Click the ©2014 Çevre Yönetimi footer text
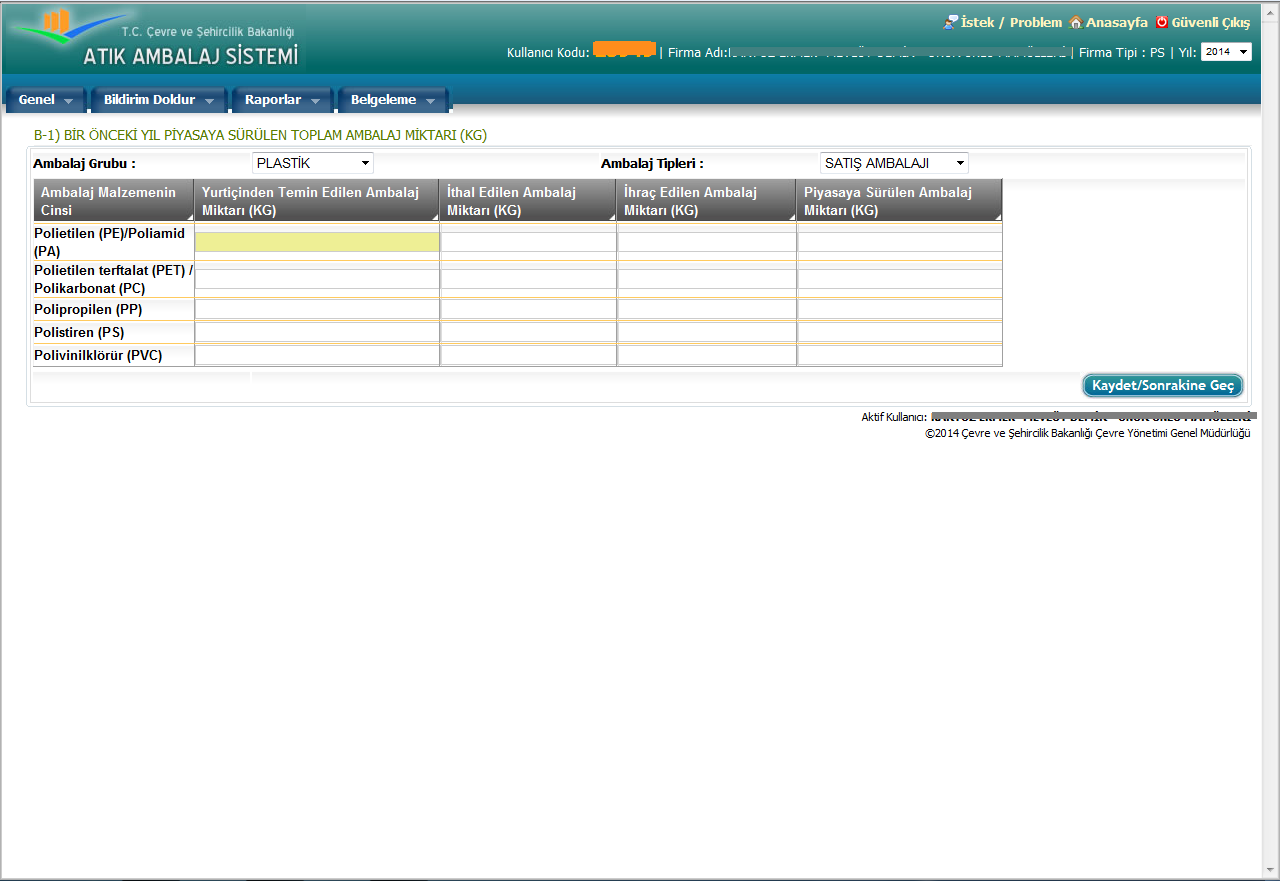 pyautogui.click(x=1088, y=433)
